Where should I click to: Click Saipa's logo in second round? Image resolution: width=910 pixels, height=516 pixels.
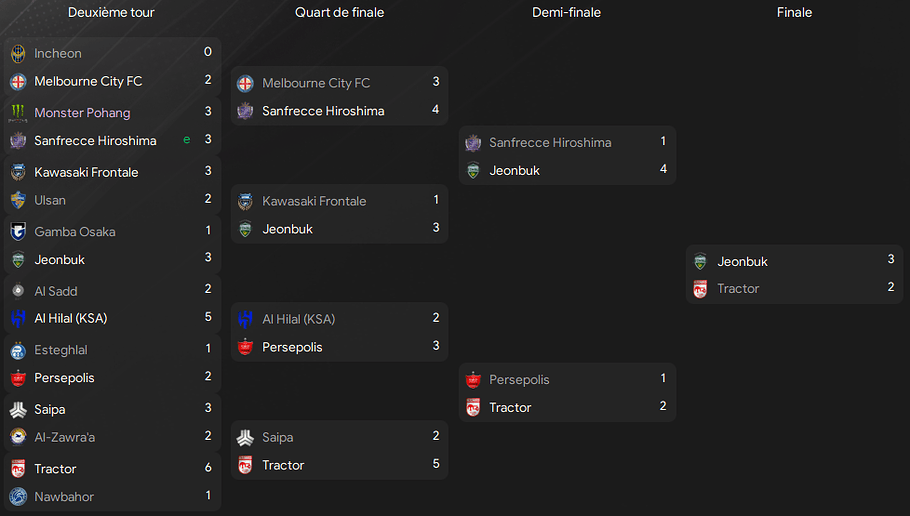[18, 409]
